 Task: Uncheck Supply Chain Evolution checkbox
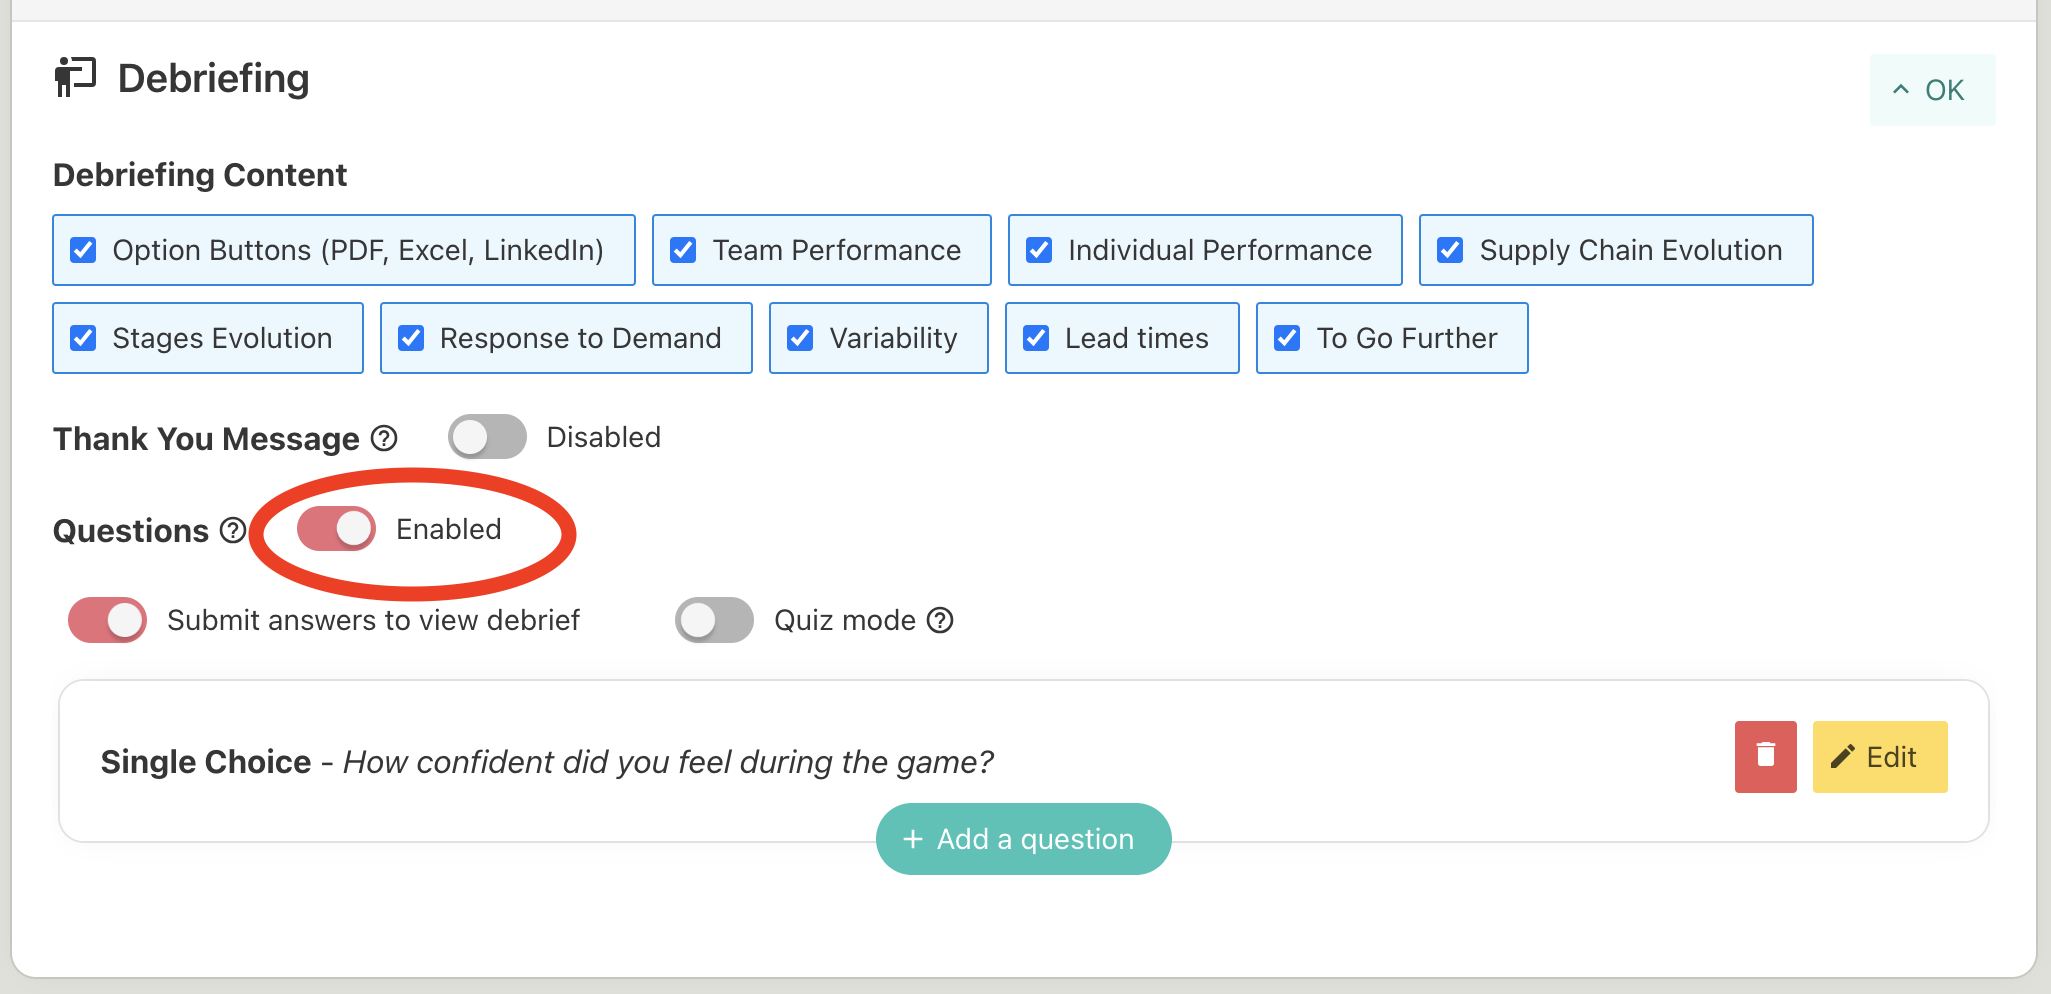click(1451, 250)
